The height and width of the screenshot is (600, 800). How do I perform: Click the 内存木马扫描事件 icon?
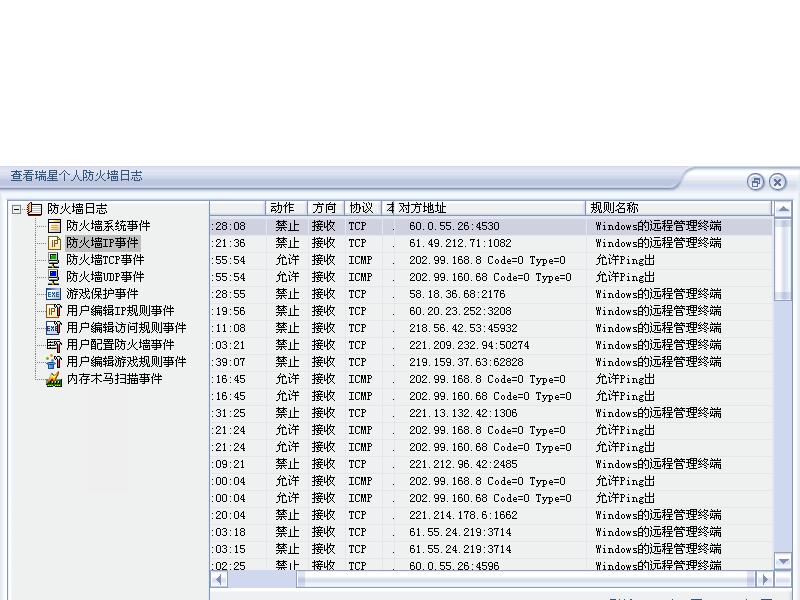pyautogui.click(x=54, y=379)
